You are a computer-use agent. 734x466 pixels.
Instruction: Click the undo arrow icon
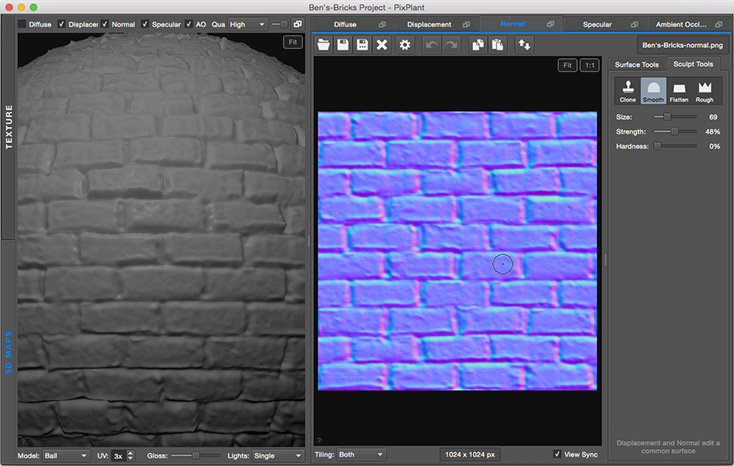tap(433, 45)
